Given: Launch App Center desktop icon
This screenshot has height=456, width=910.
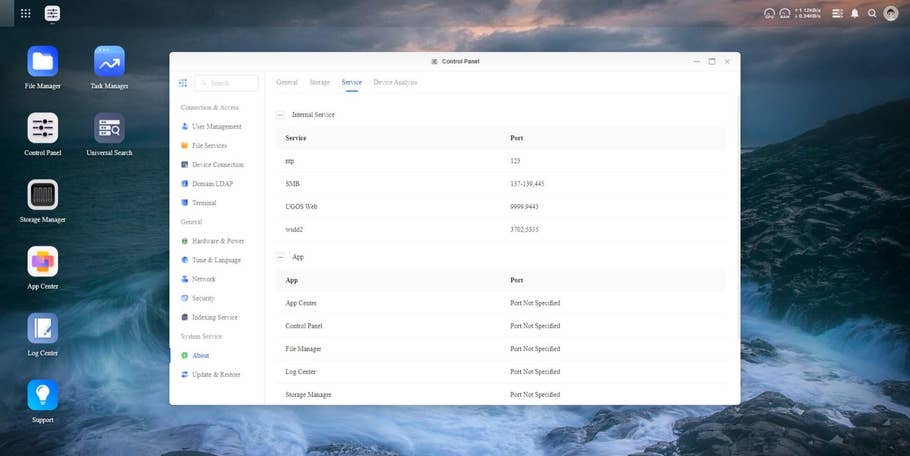Looking at the screenshot, I should (42, 262).
